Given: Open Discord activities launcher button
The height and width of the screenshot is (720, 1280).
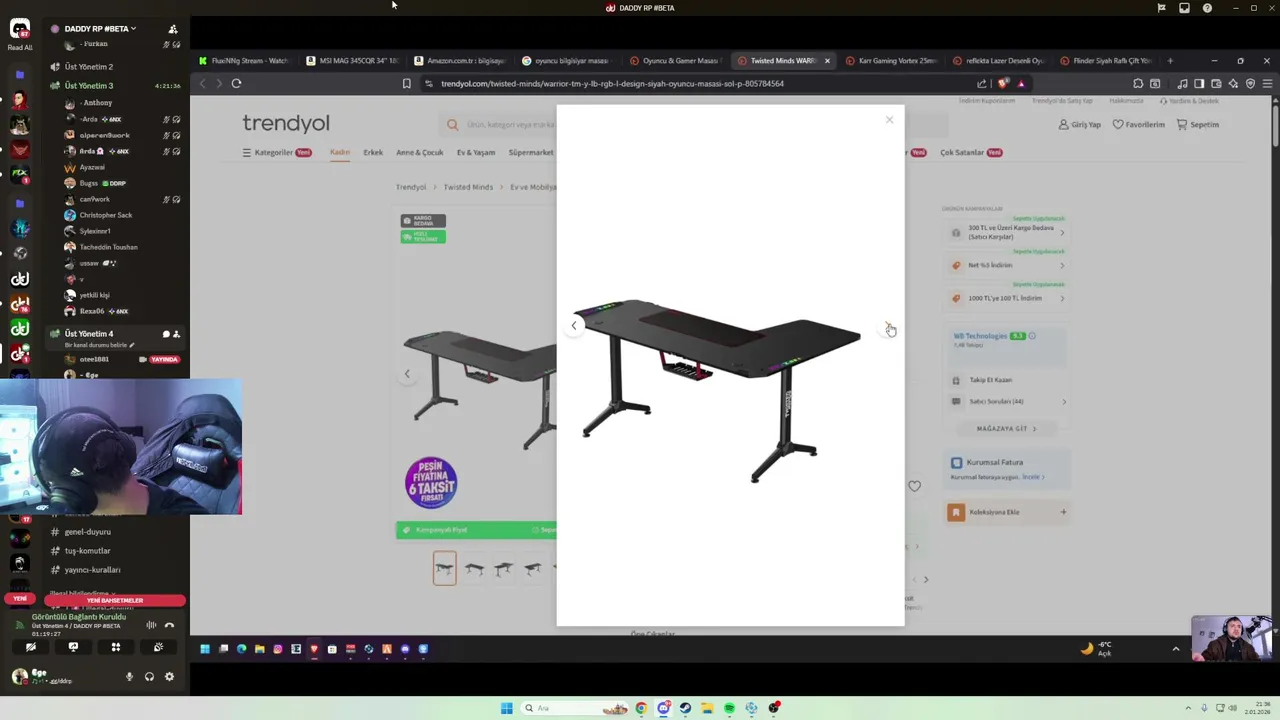Looking at the screenshot, I should (115, 647).
